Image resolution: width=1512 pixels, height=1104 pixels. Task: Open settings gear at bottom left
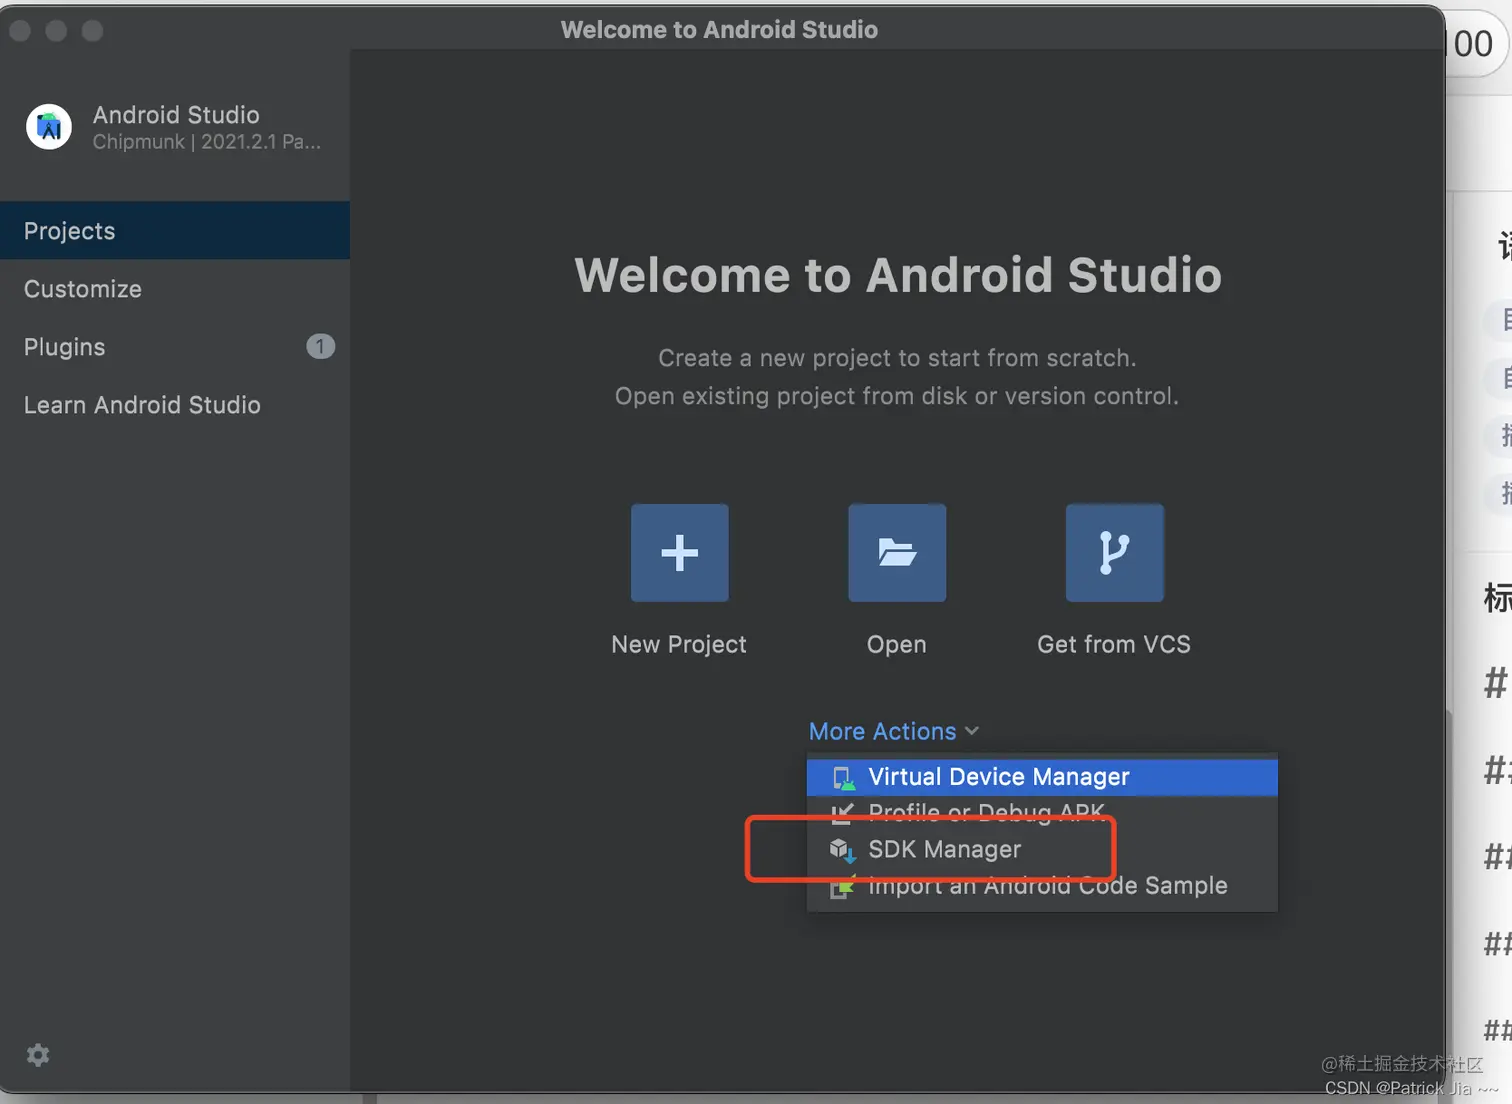(x=38, y=1055)
